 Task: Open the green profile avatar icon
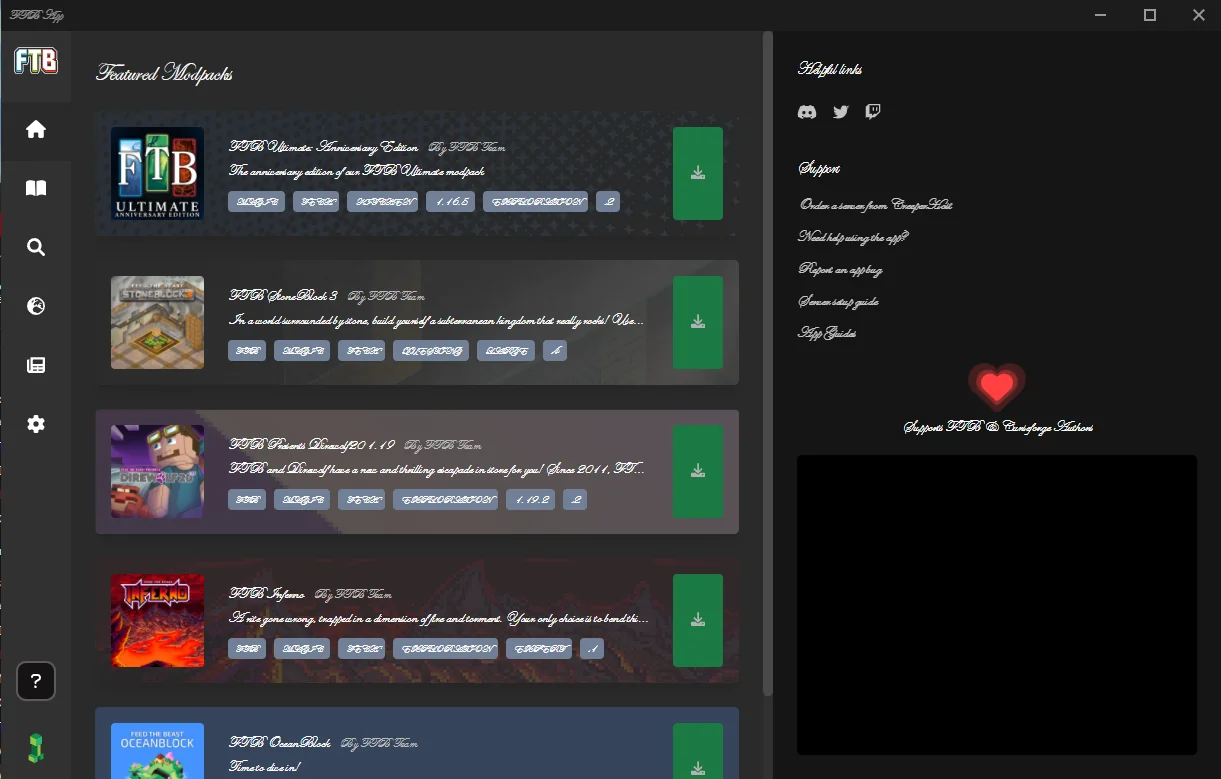coord(36,747)
